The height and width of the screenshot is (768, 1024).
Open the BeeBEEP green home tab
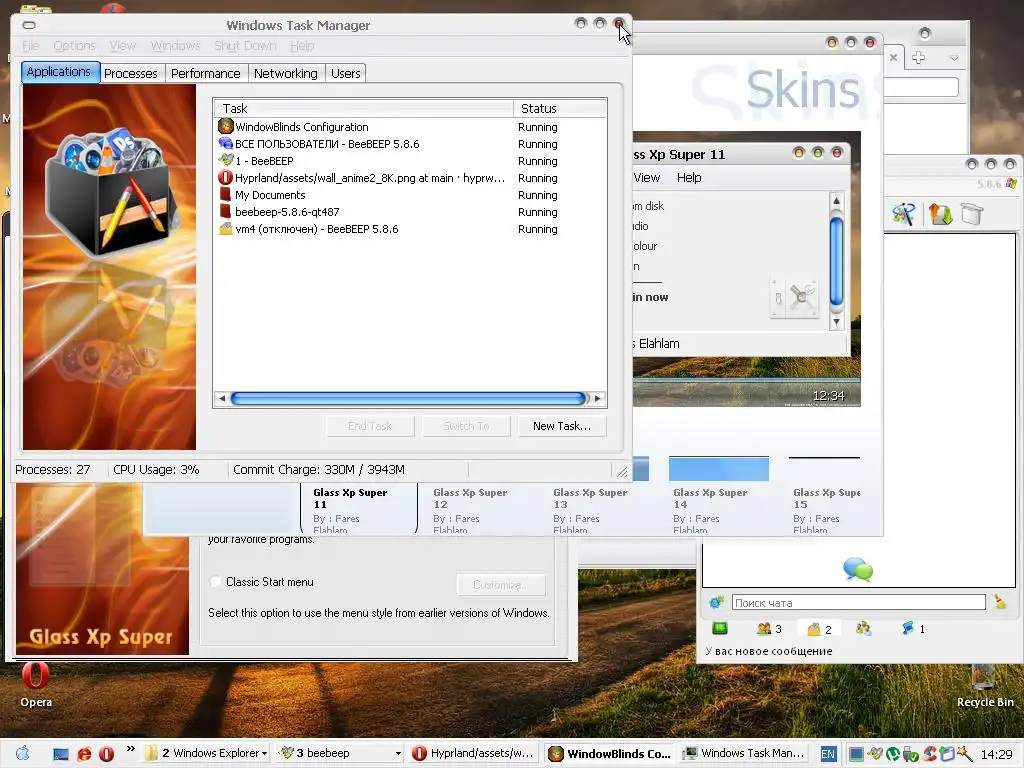coord(720,628)
